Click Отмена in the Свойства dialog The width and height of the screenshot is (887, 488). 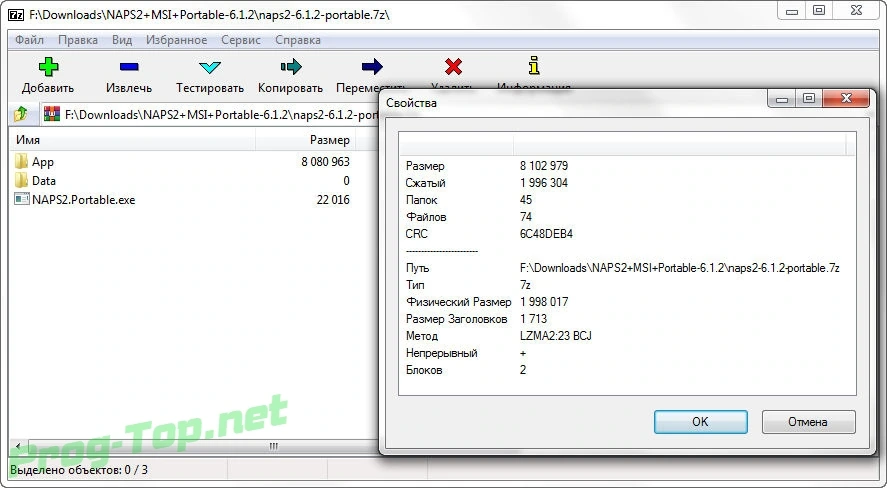click(808, 422)
